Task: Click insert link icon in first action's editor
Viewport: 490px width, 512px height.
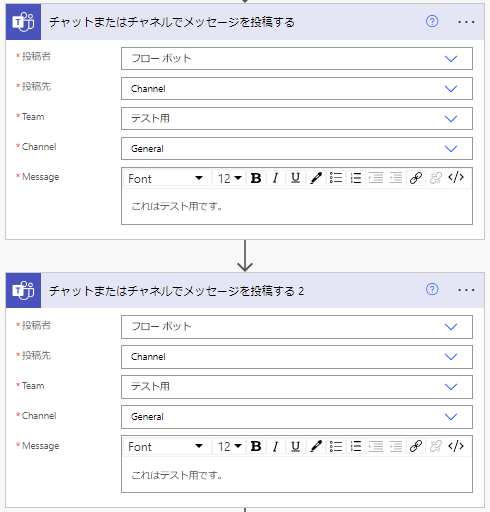Action: pos(416,178)
